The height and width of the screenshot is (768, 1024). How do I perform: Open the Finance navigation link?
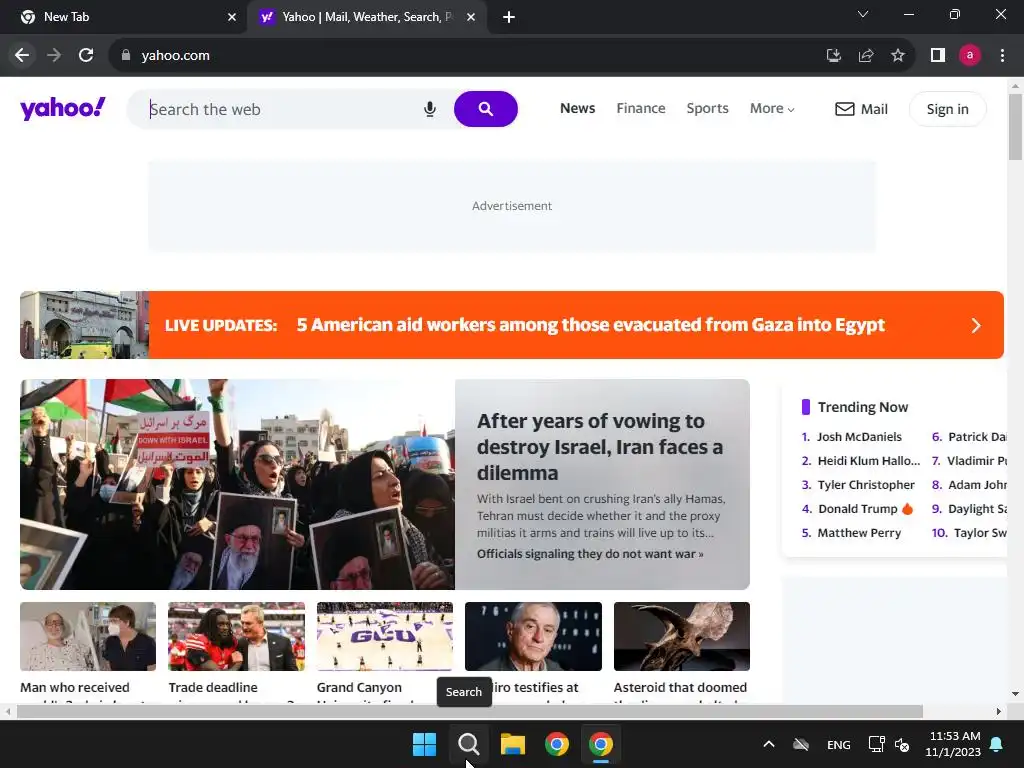641,108
